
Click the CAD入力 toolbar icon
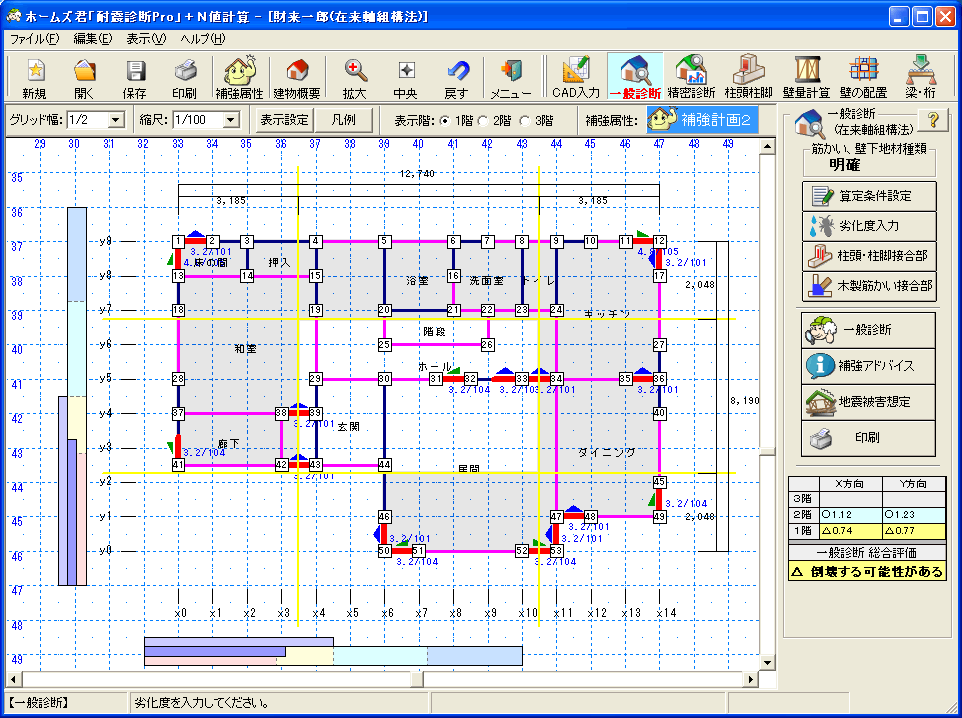(x=576, y=78)
